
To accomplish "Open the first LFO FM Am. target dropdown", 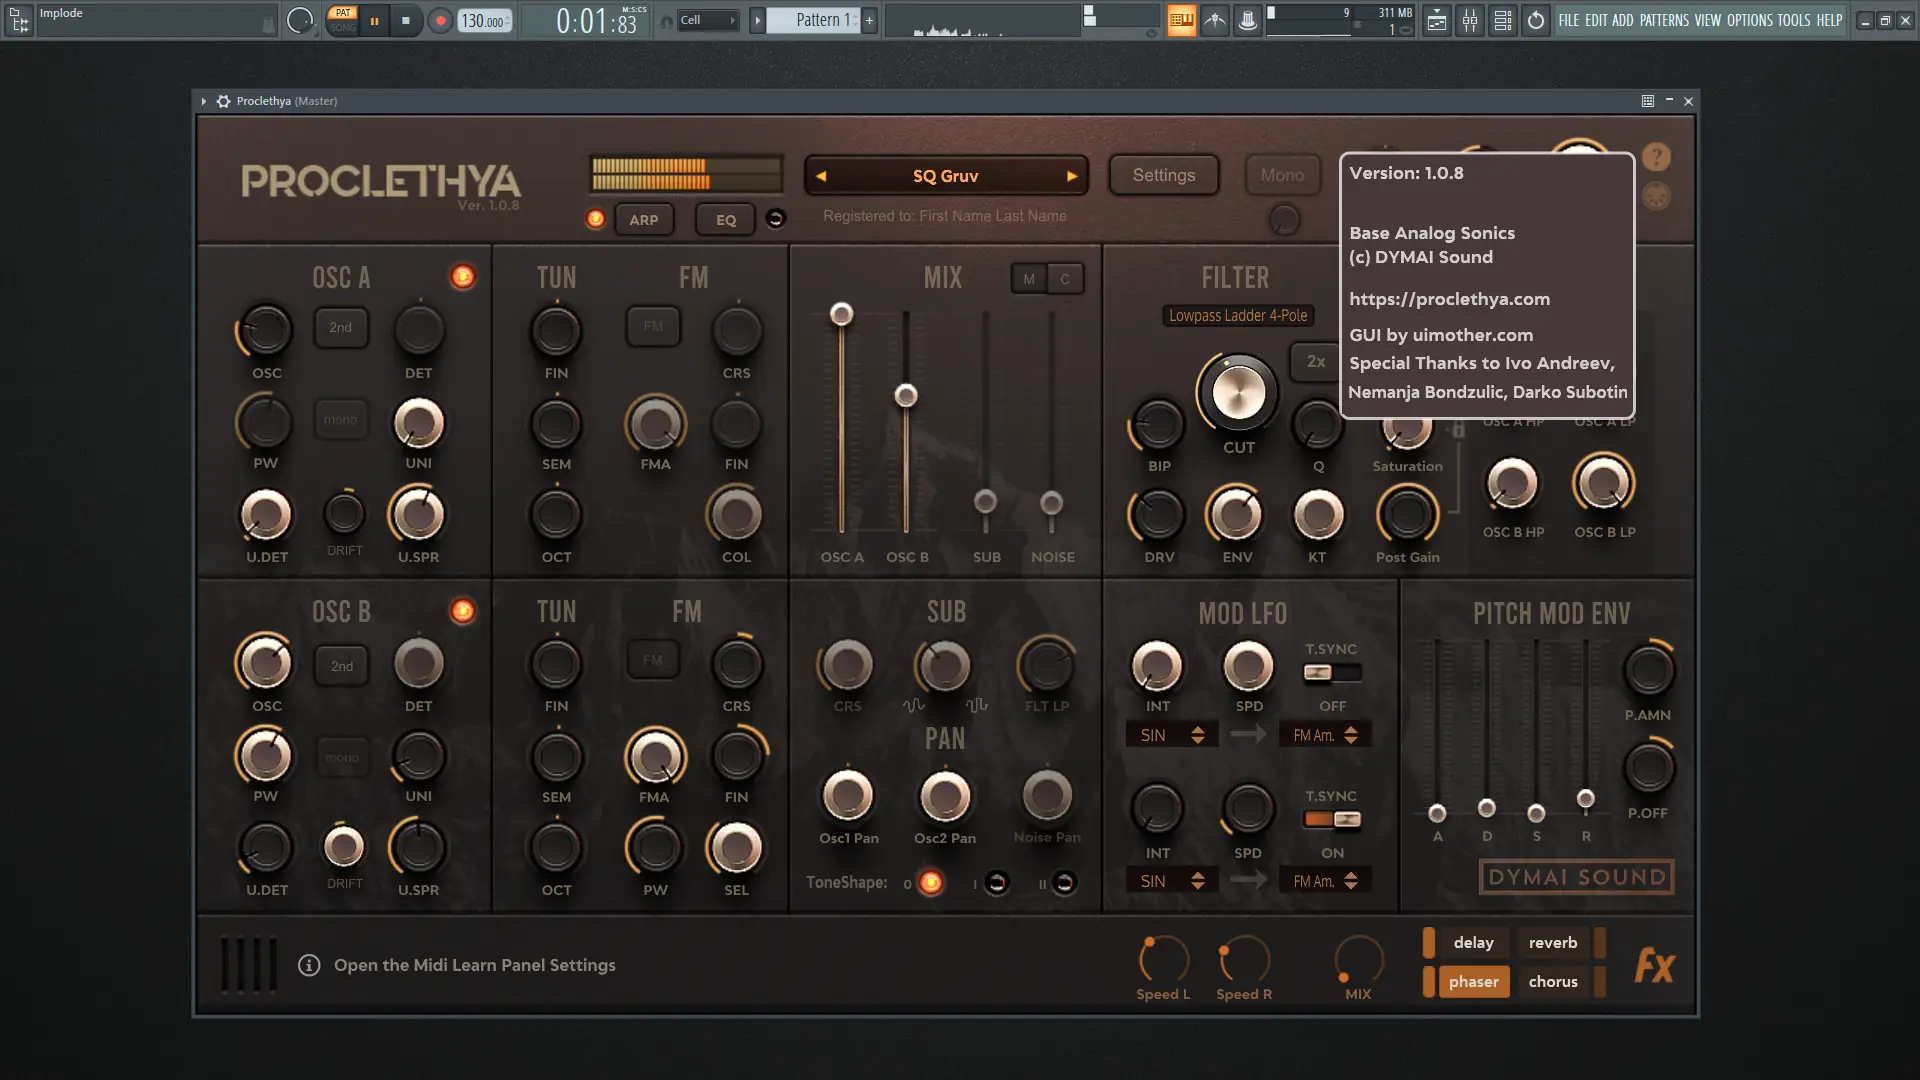I will click(x=1325, y=735).
